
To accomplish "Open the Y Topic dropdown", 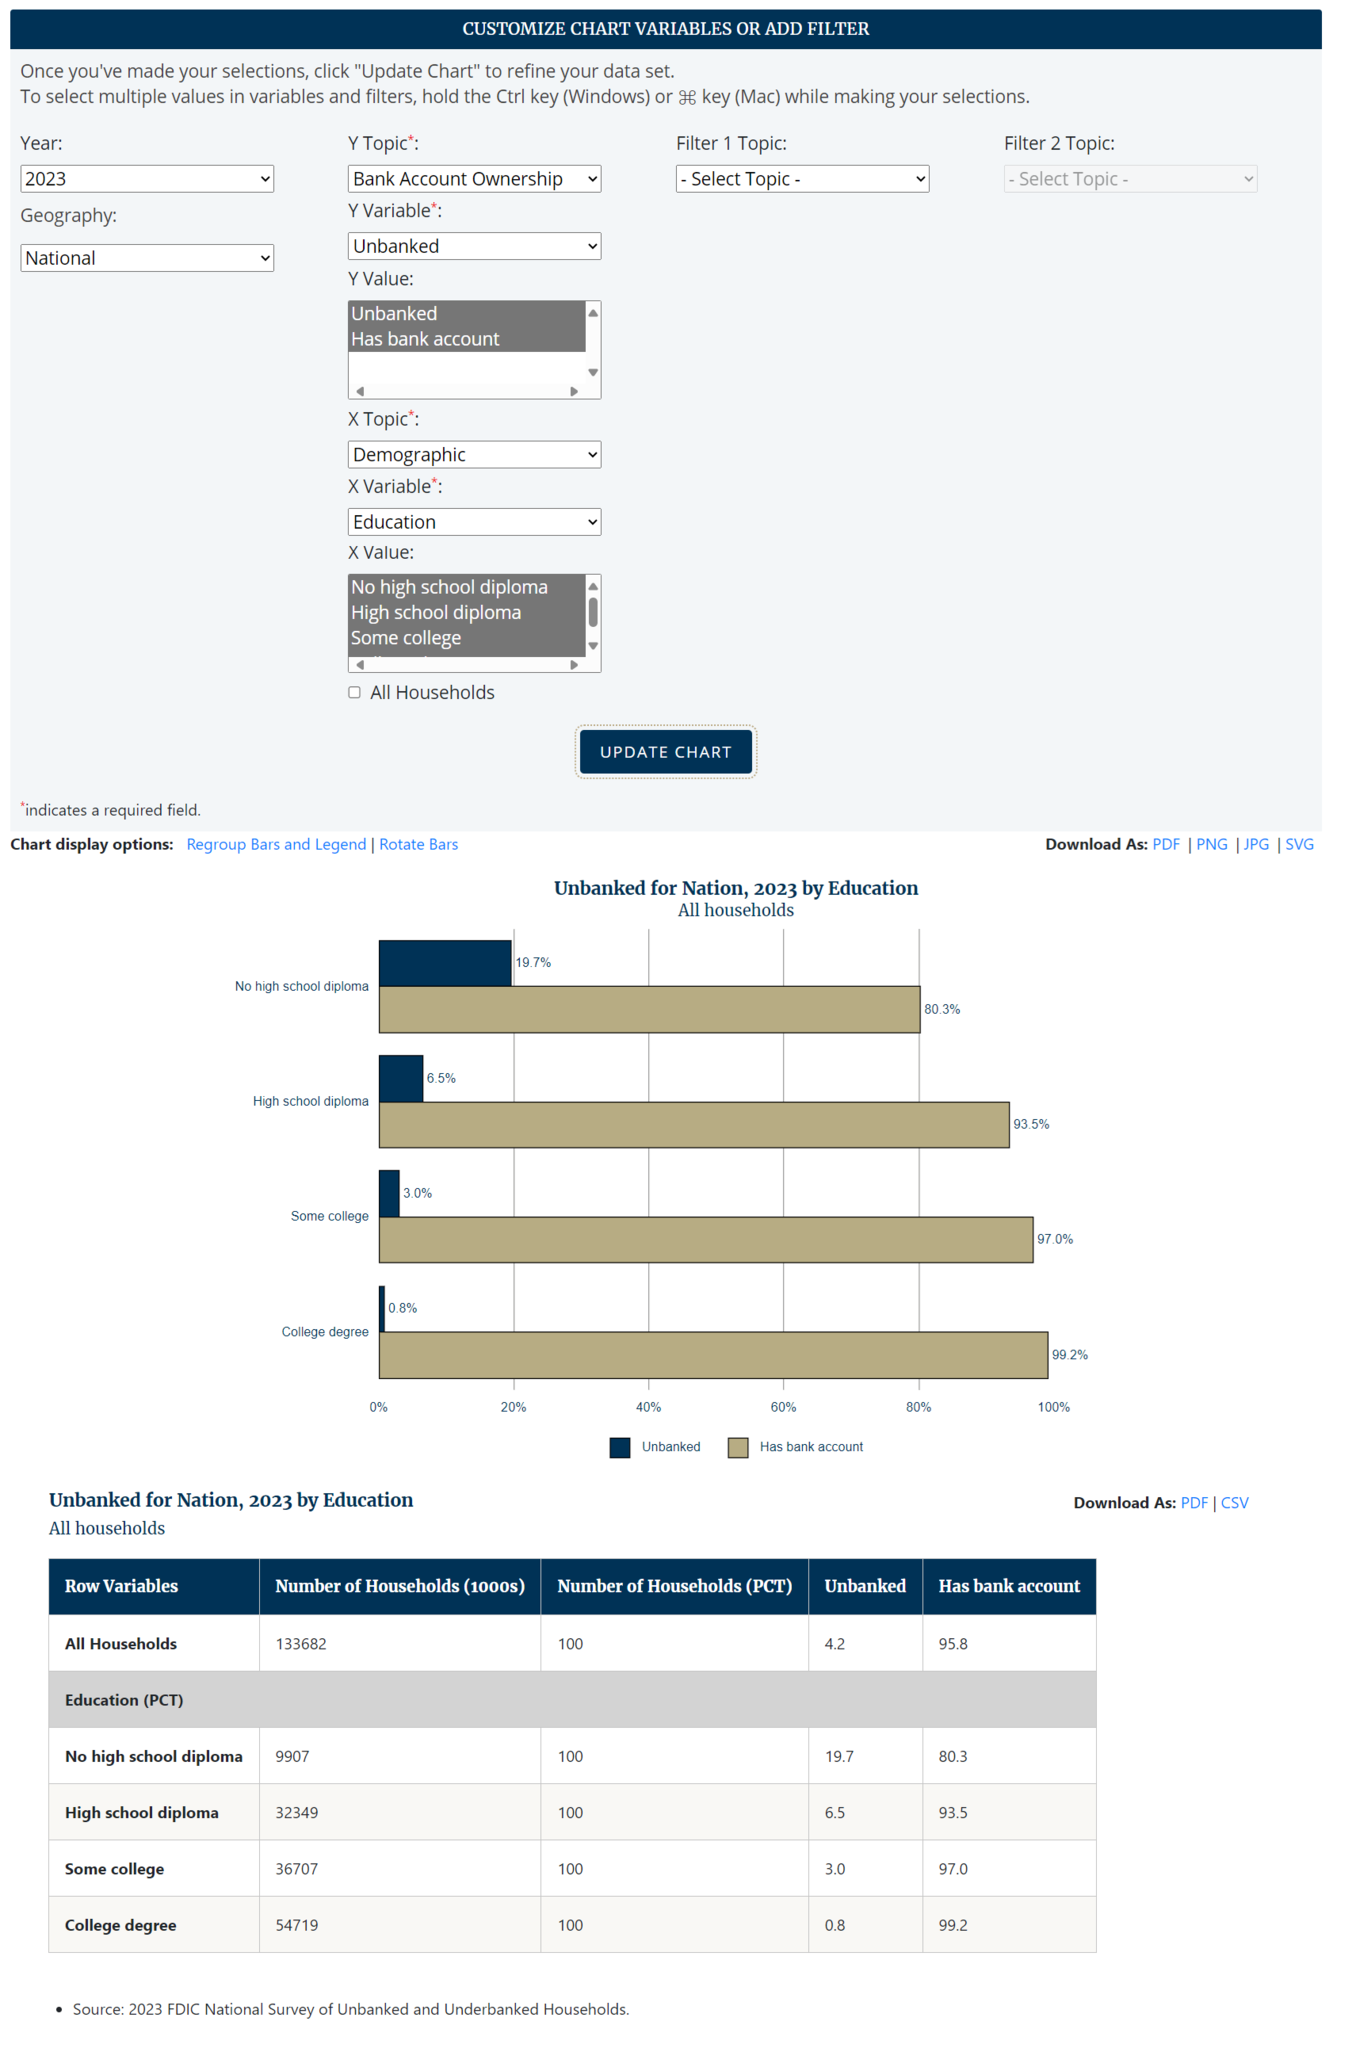I will coord(474,179).
